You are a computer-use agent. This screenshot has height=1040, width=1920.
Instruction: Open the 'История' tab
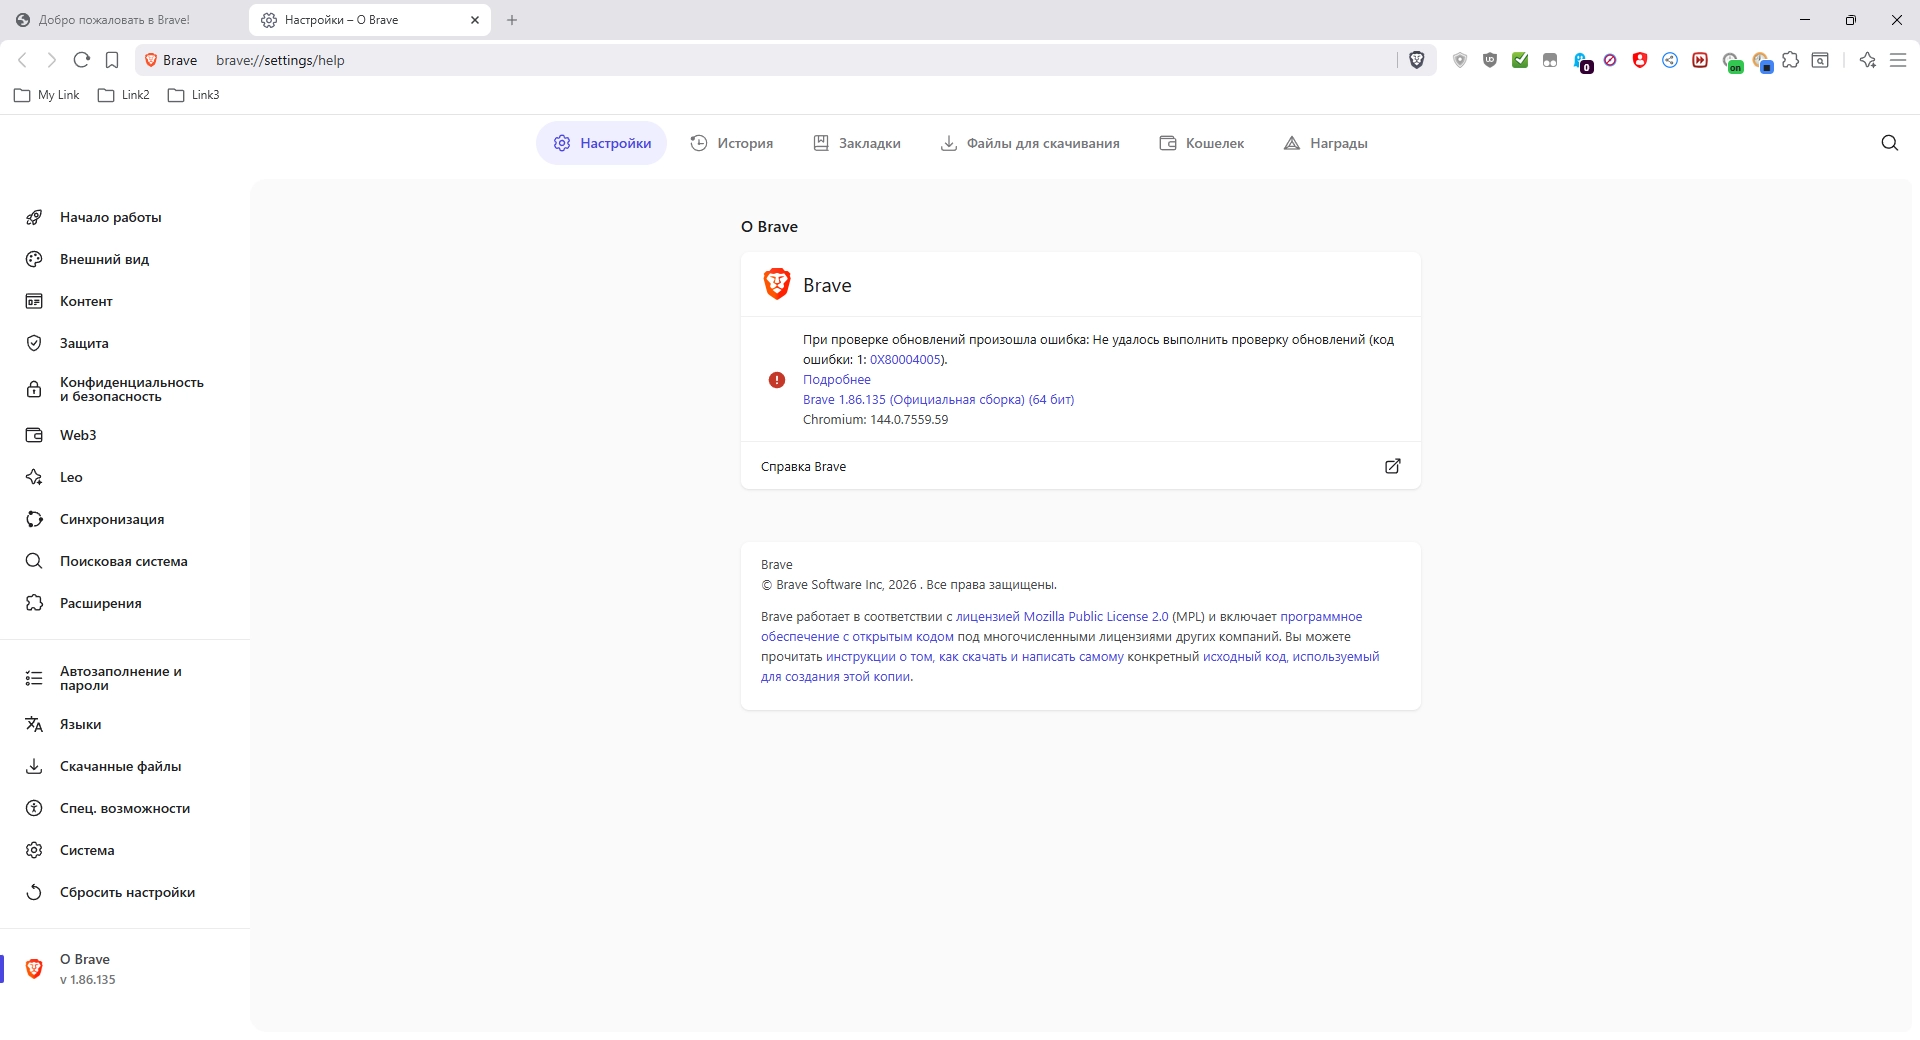pos(732,143)
